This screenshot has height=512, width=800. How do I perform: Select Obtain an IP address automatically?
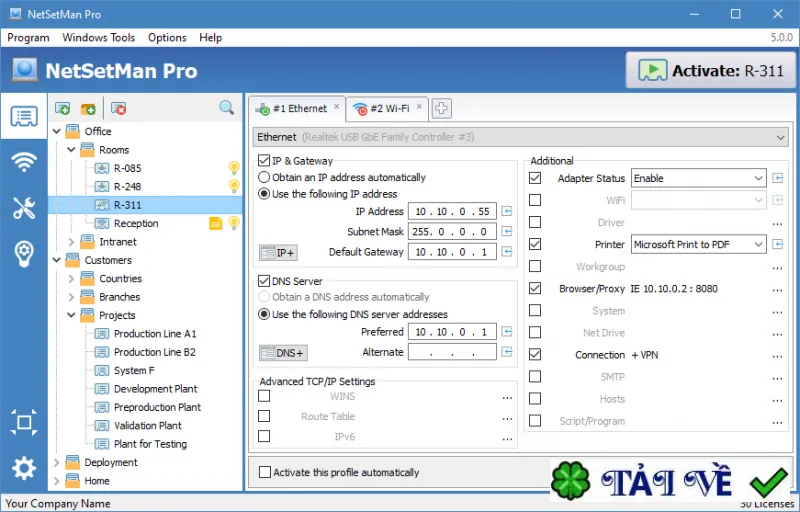[x=264, y=177]
